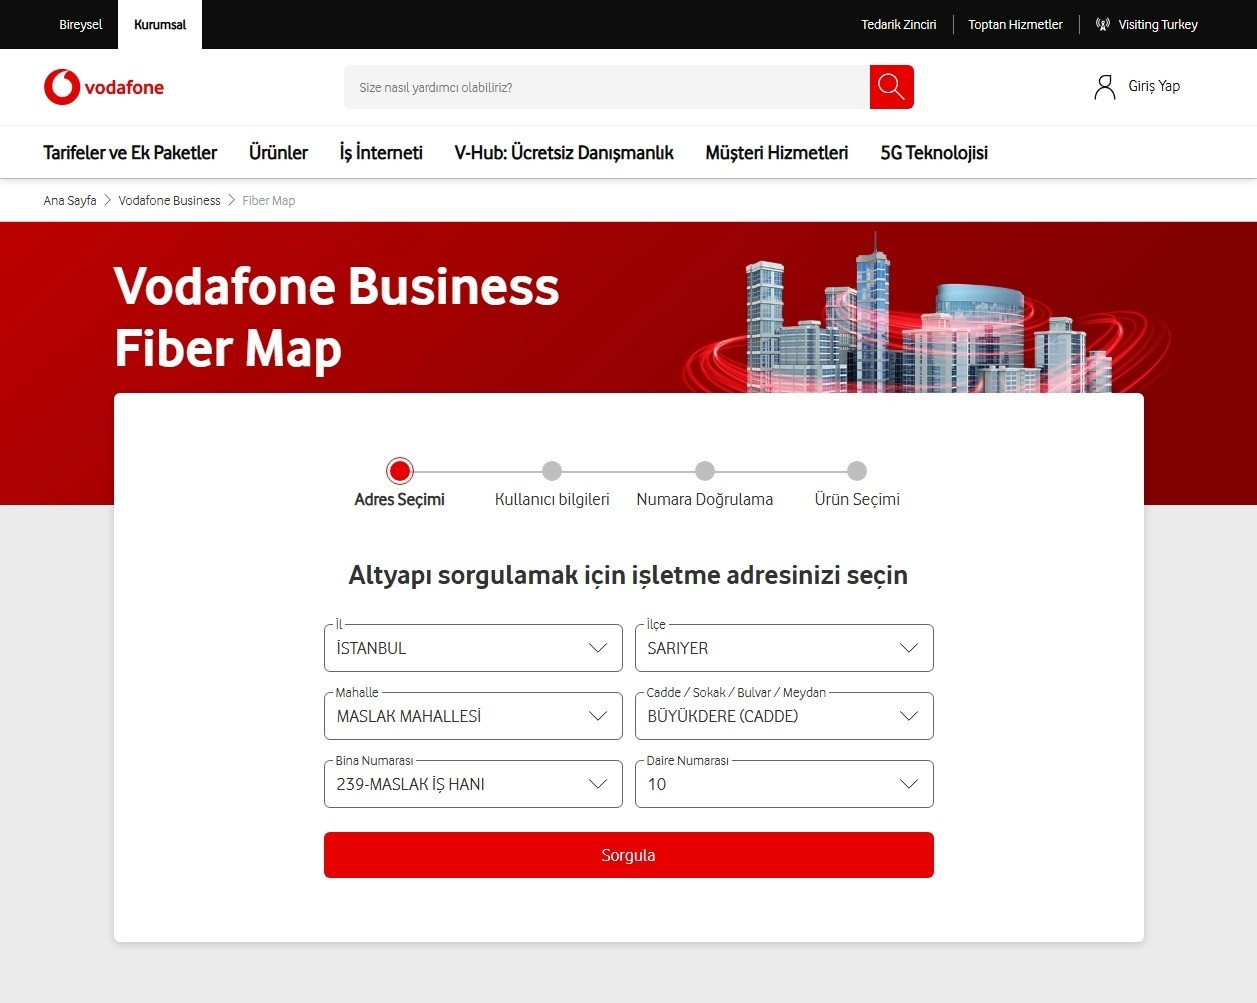Click the headset icon next to Visiting Turkey
The width and height of the screenshot is (1257, 1003).
click(1101, 24)
